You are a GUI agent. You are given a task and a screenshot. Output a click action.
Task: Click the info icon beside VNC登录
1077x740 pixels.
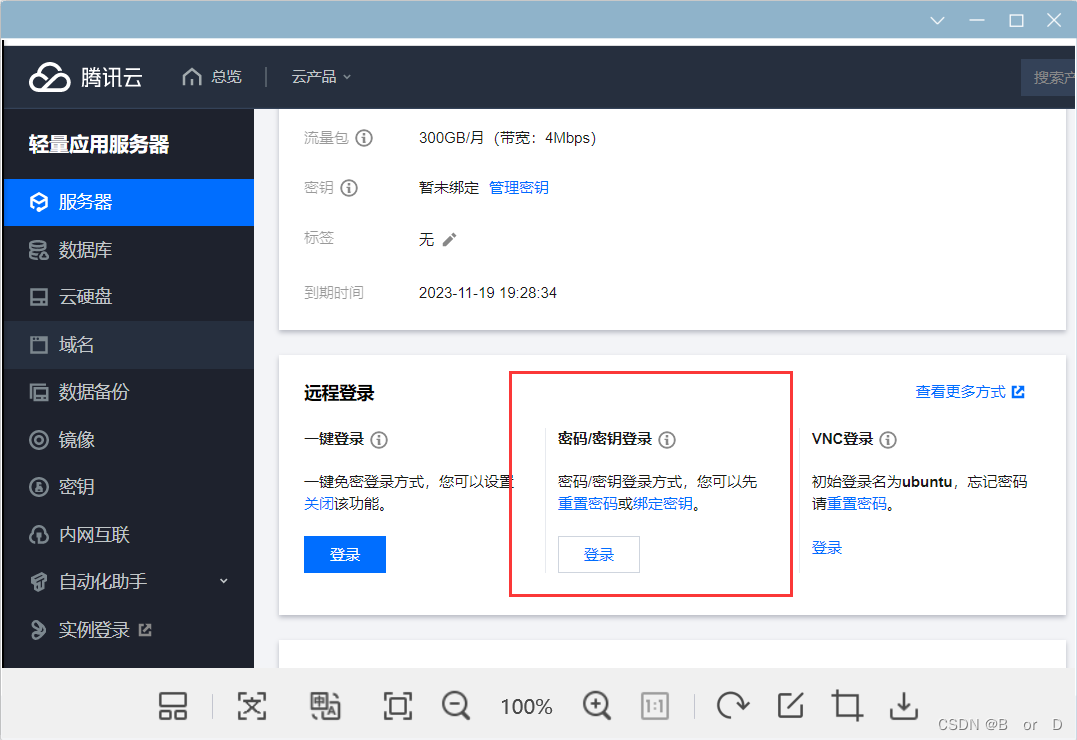coord(888,440)
